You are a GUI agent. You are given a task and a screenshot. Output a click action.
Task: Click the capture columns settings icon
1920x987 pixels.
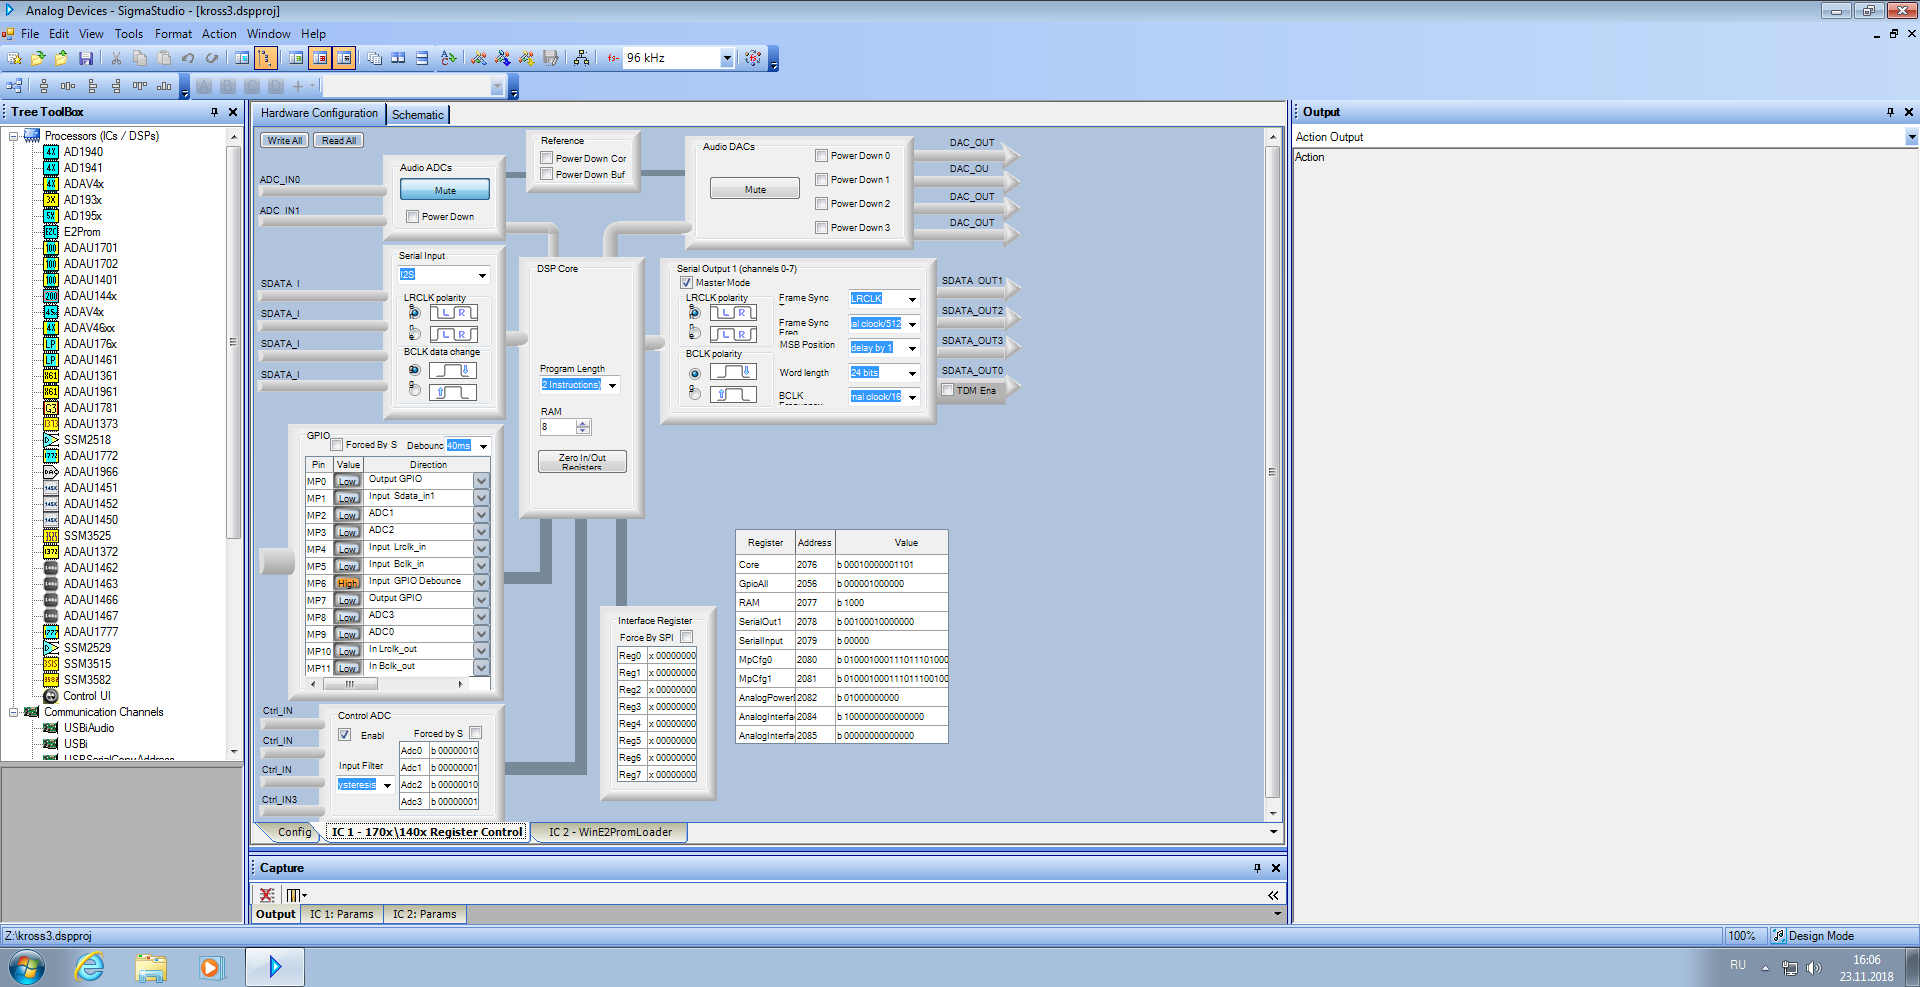[x=296, y=895]
